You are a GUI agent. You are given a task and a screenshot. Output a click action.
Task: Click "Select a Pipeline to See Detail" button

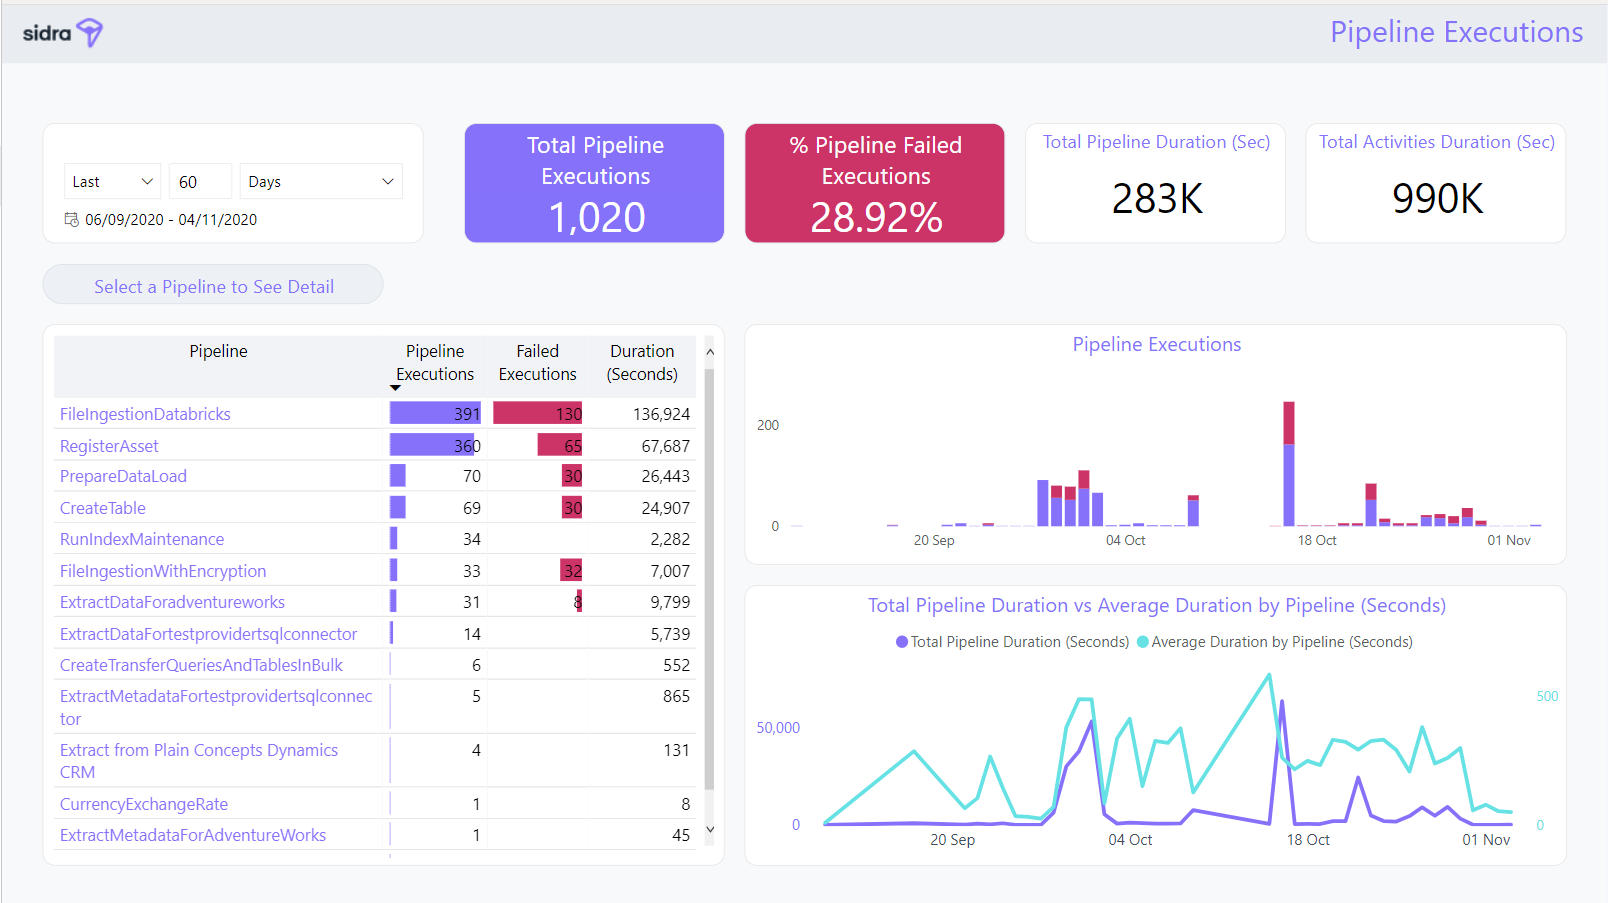(213, 286)
